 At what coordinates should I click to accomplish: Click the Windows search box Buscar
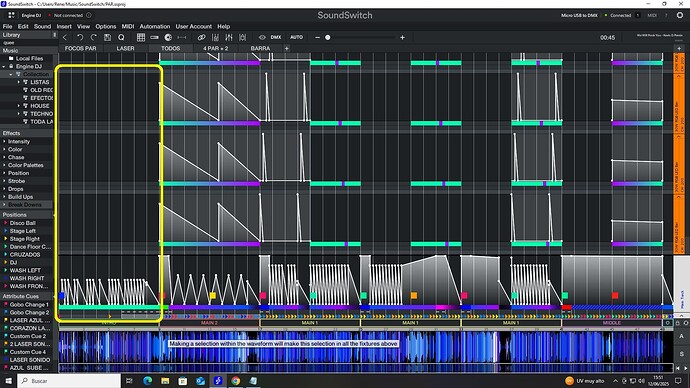pos(69,381)
